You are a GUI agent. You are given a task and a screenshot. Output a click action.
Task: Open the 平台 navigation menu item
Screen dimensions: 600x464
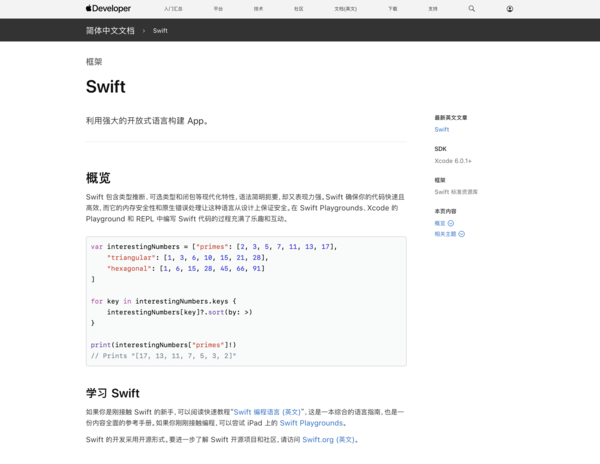pyautogui.click(x=218, y=8)
